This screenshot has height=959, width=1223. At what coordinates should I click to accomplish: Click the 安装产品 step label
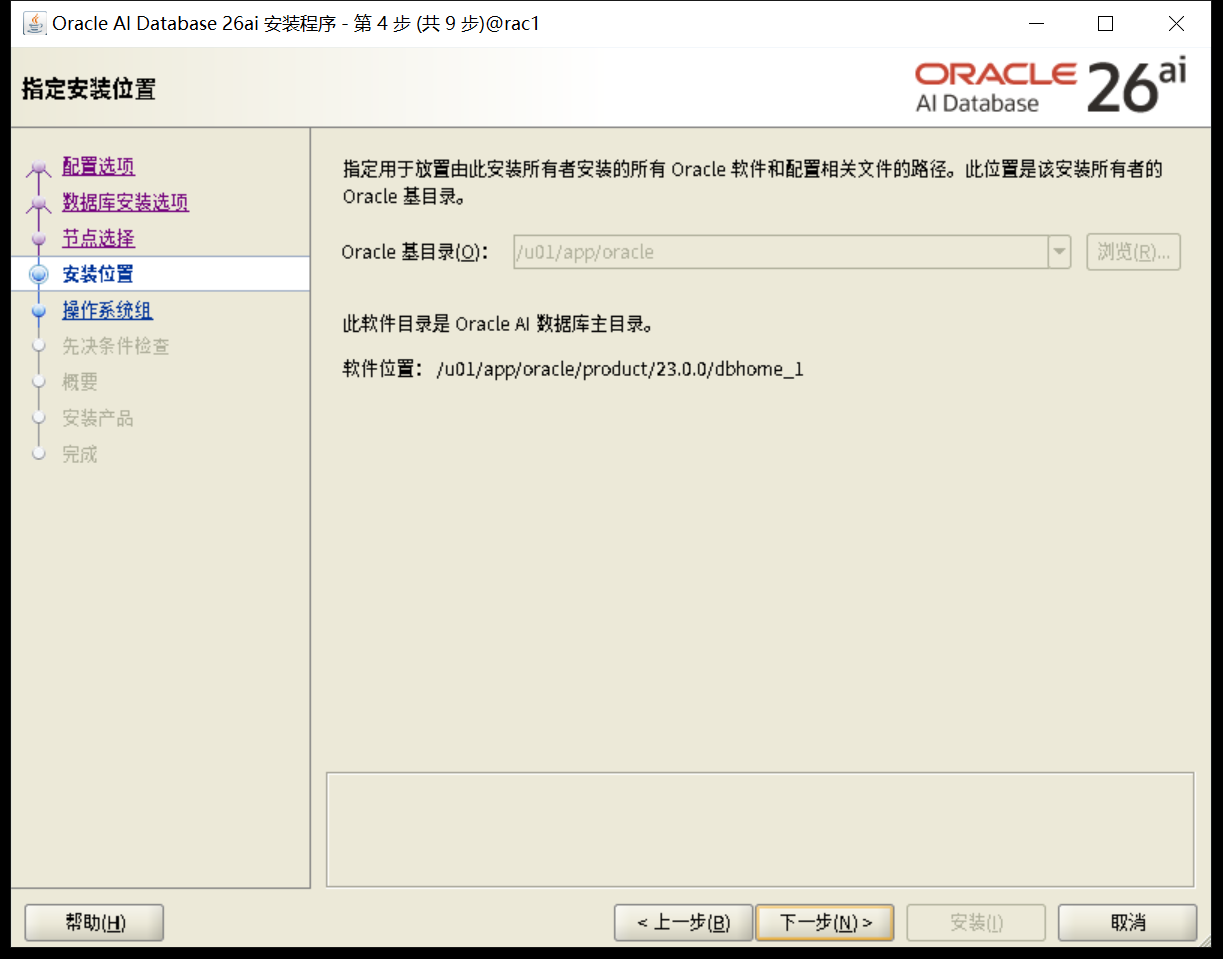pos(98,418)
